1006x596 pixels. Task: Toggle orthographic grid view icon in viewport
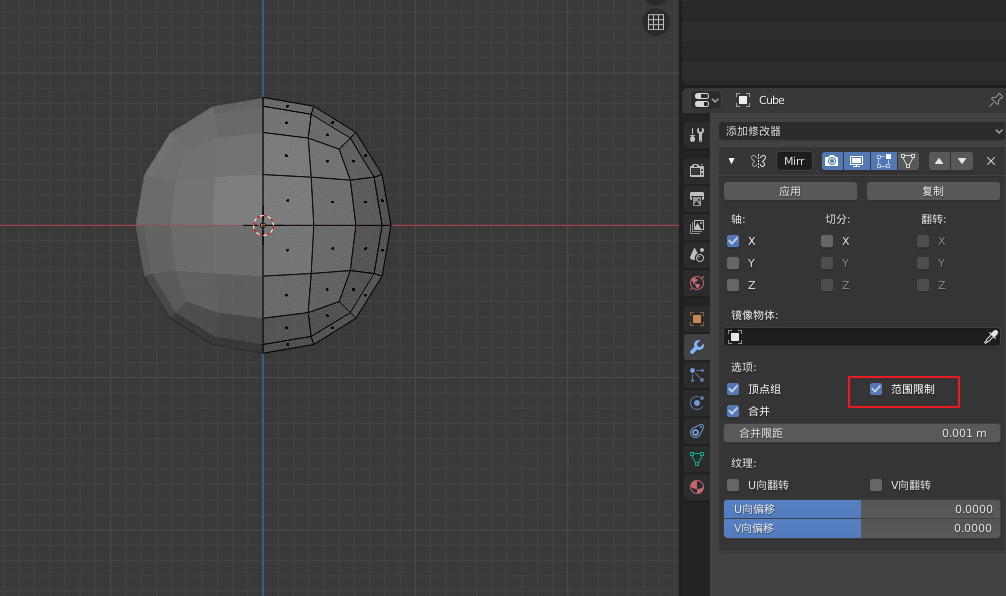[656, 22]
